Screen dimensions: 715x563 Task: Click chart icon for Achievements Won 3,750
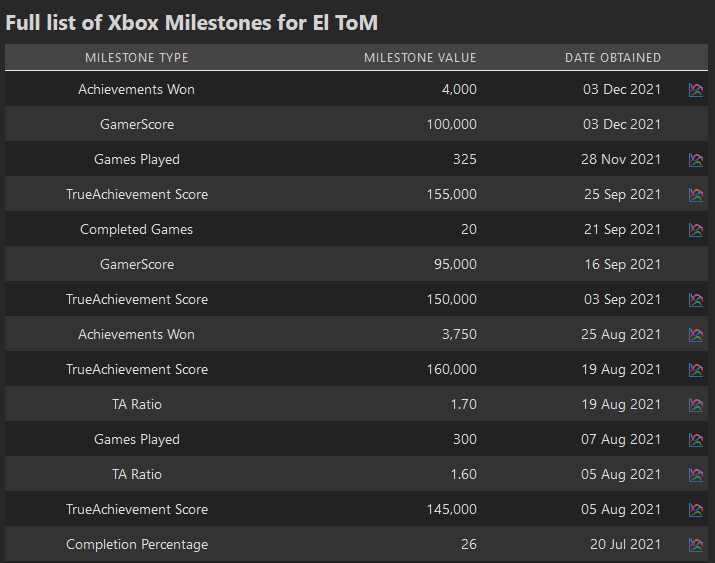coord(695,335)
